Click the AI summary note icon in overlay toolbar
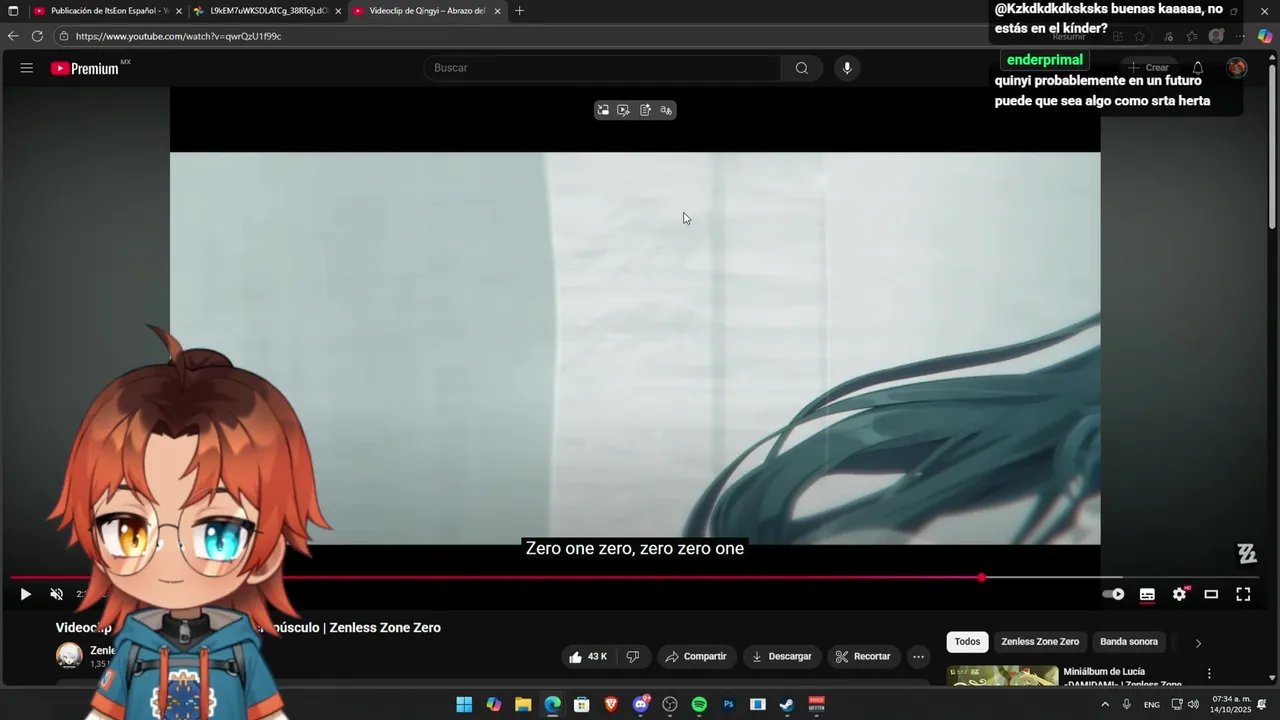 (645, 110)
